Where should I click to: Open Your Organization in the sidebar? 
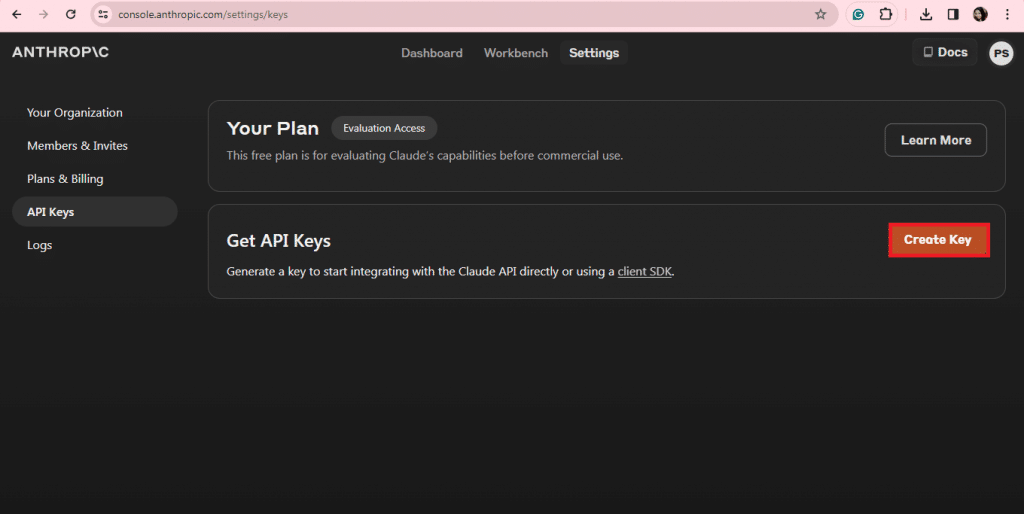point(74,113)
